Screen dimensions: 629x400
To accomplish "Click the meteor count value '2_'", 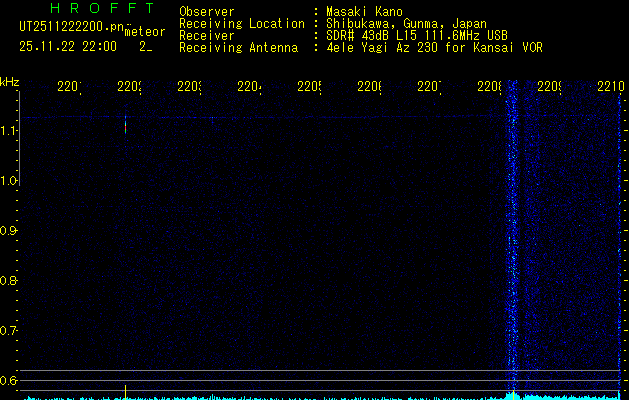I will pyautogui.click(x=146, y=47).
